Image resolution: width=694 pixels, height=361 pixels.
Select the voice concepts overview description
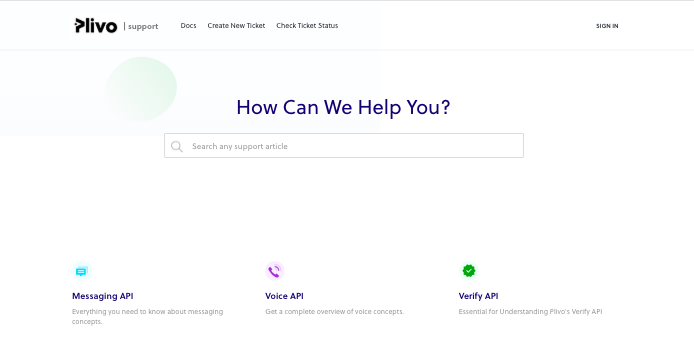(x=335, y=311)
